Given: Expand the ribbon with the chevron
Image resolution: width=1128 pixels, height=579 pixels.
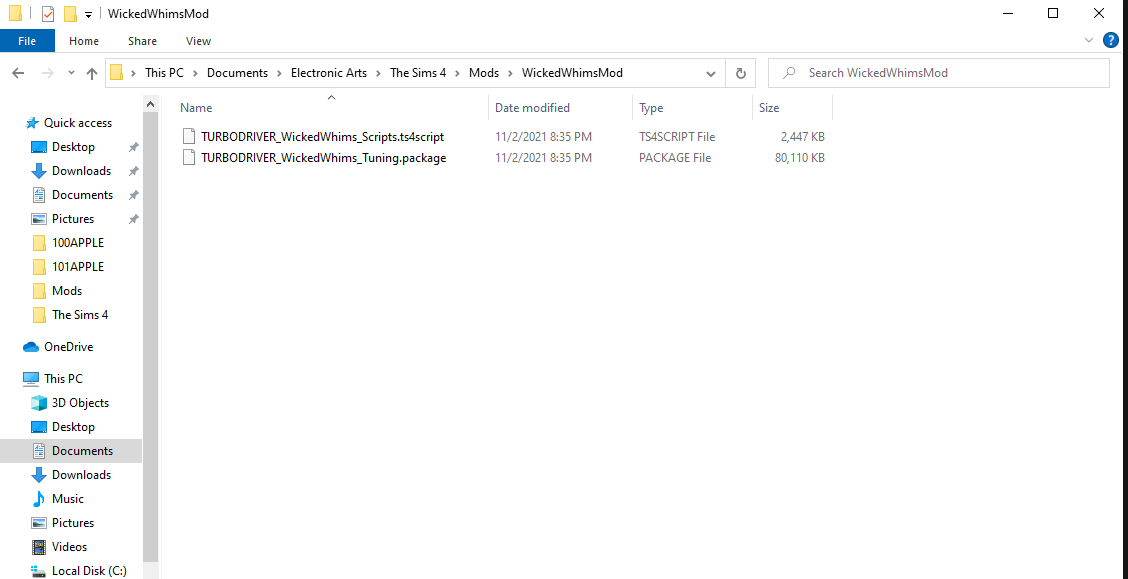Looking at the screenshot, I should pos(1089,41).
